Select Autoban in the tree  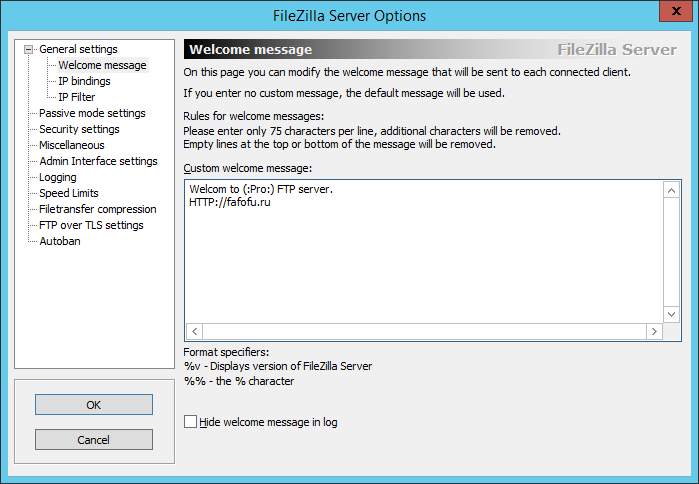(x=60, y=242)
